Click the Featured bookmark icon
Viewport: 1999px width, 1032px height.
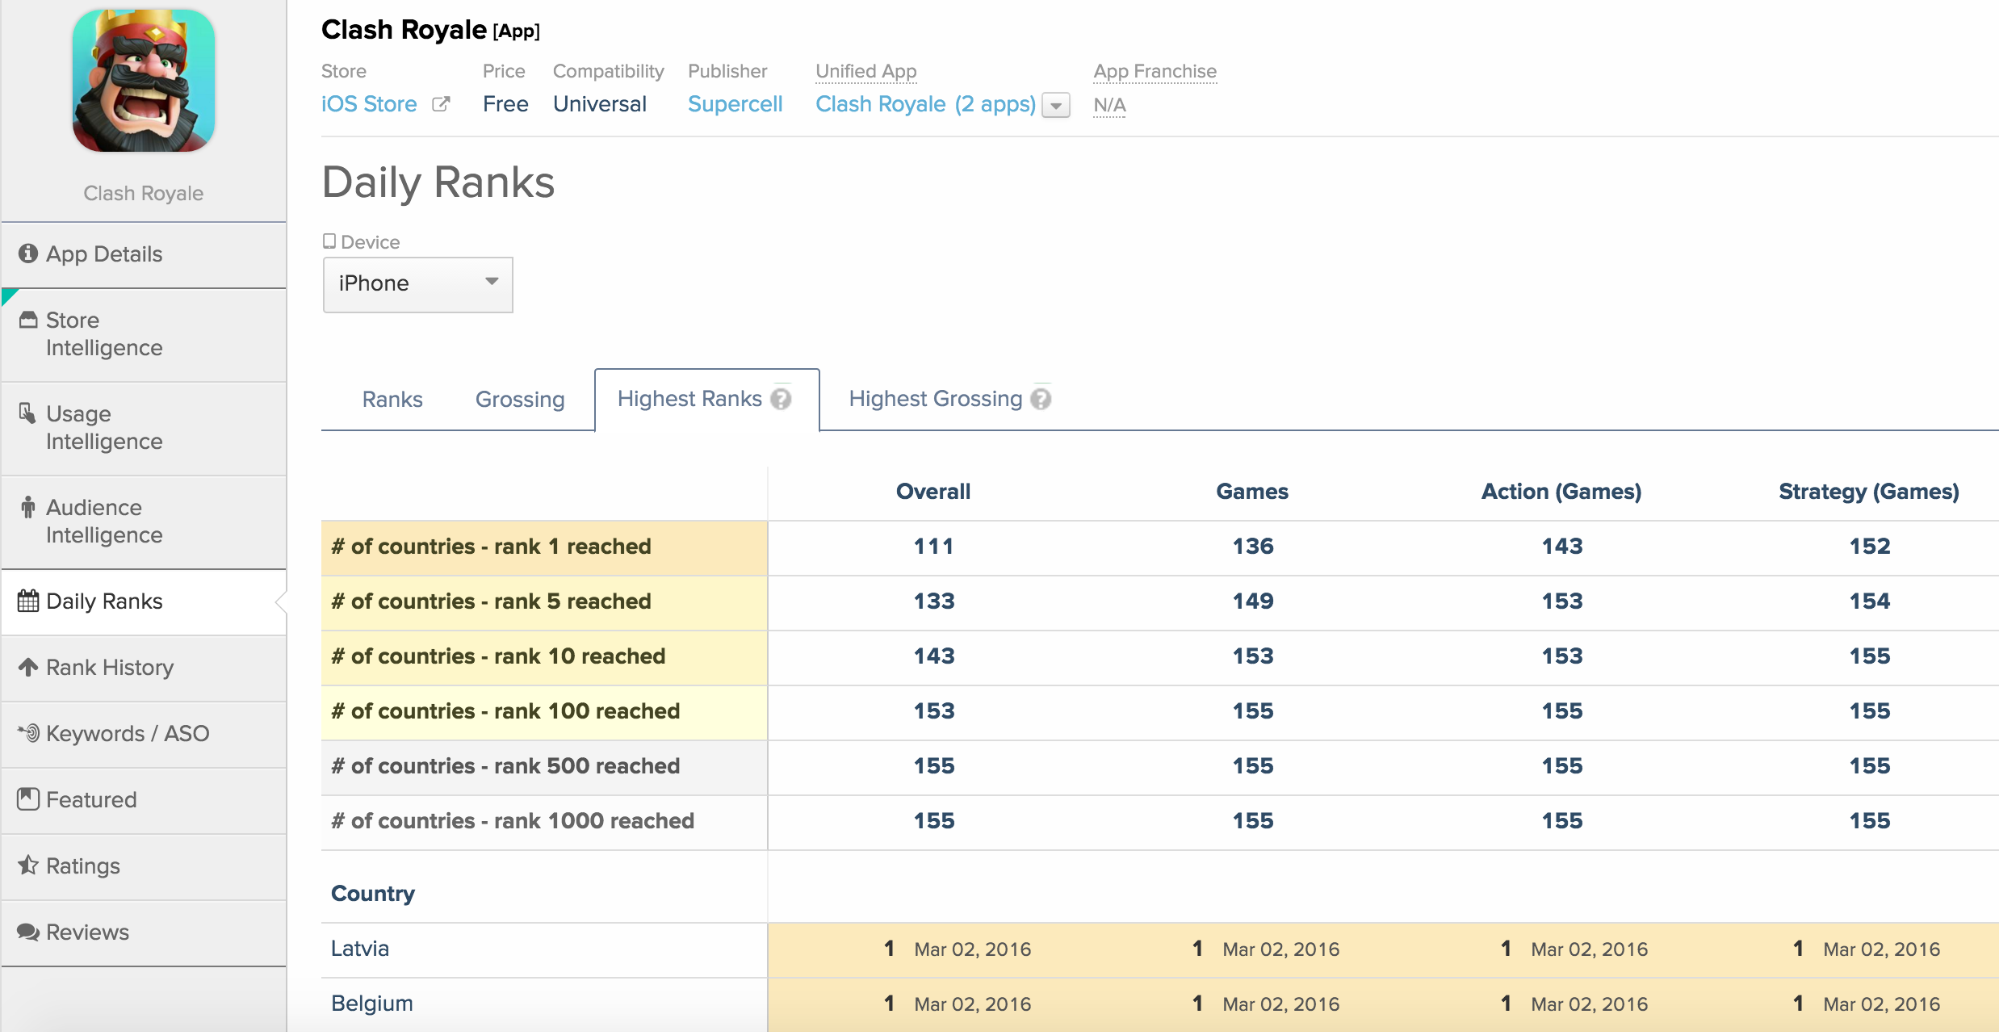click(x=28, y=799)
